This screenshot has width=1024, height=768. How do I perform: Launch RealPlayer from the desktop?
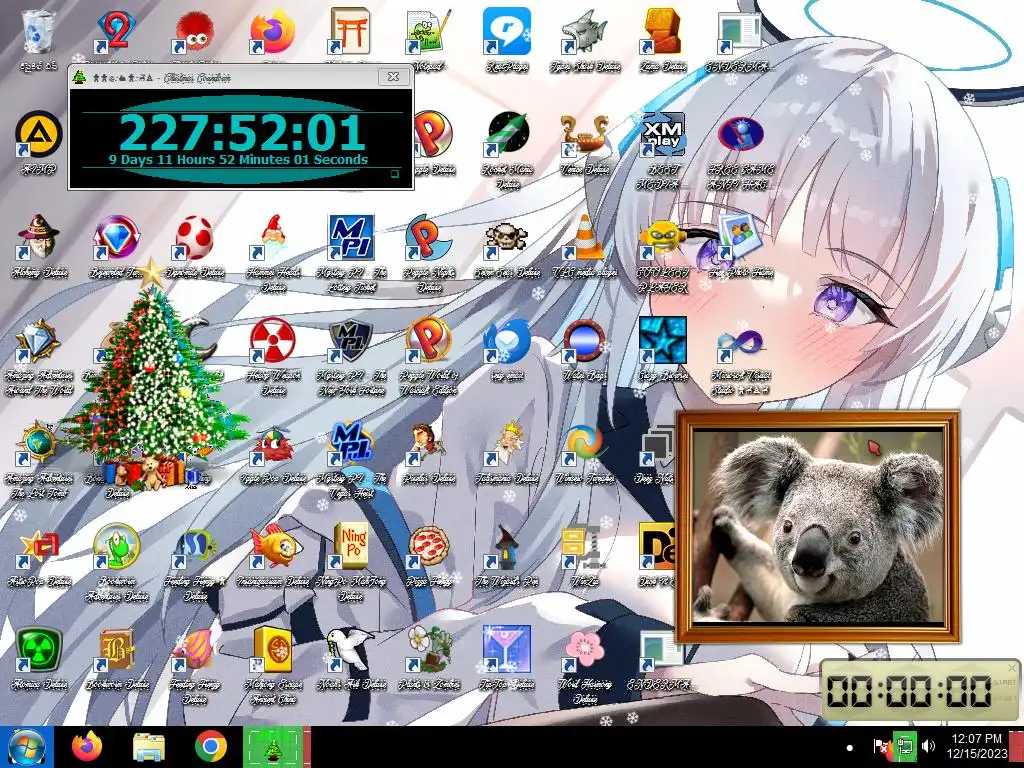click(x=507, y=31)
